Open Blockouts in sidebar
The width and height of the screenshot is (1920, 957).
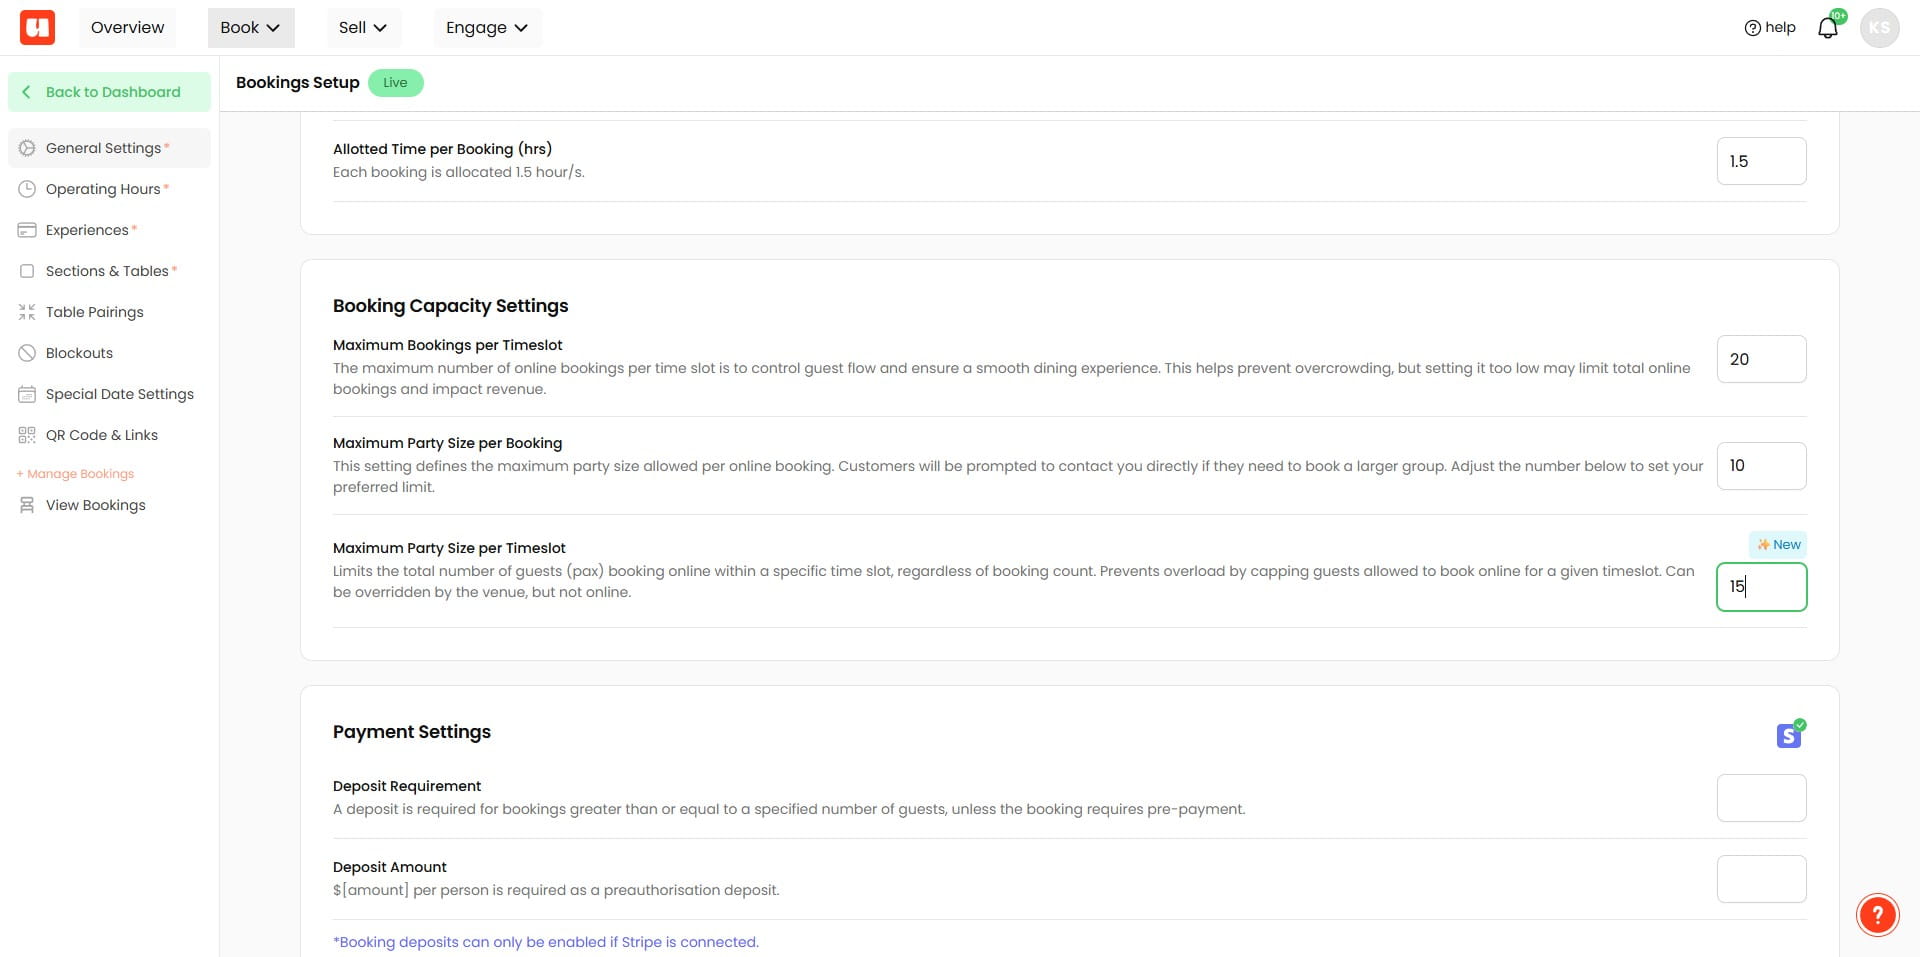[109, 353]
